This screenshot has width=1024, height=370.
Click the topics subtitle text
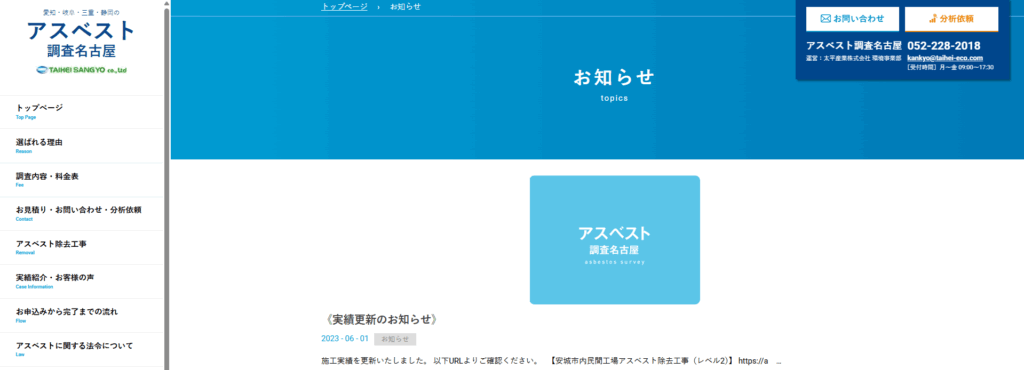pos(614,99)
